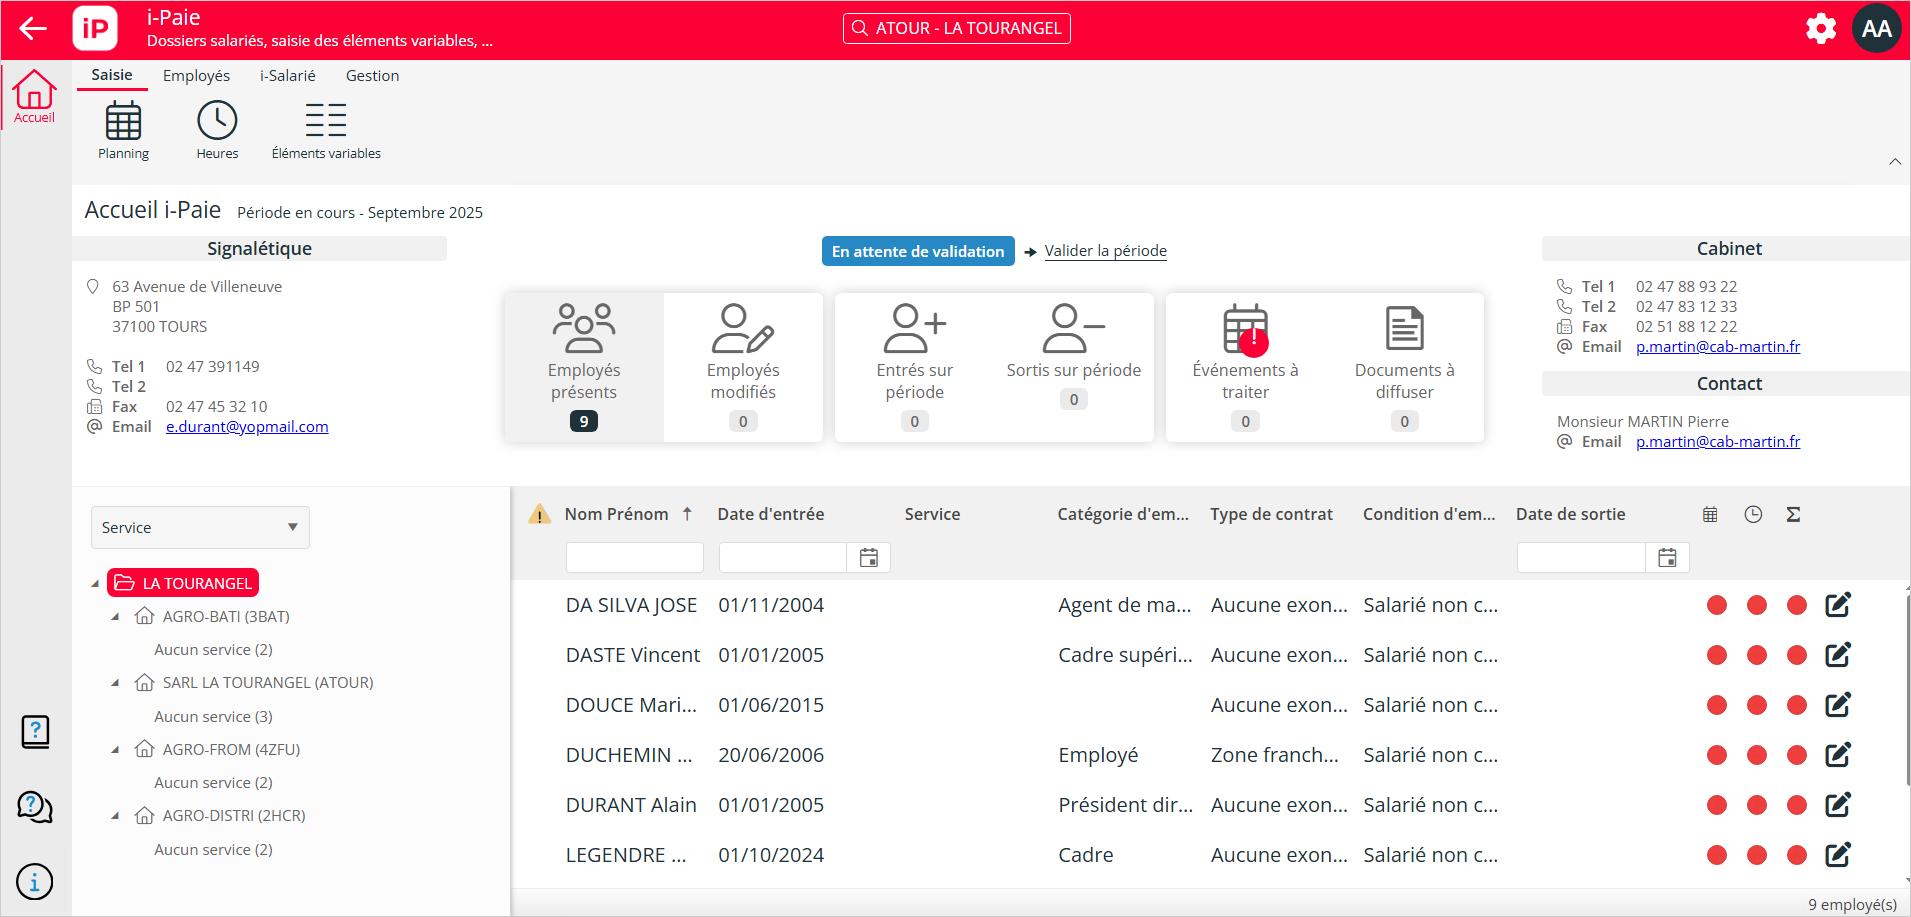
Task: Open the Entrés sur période tile
Action: coord(914,367)
